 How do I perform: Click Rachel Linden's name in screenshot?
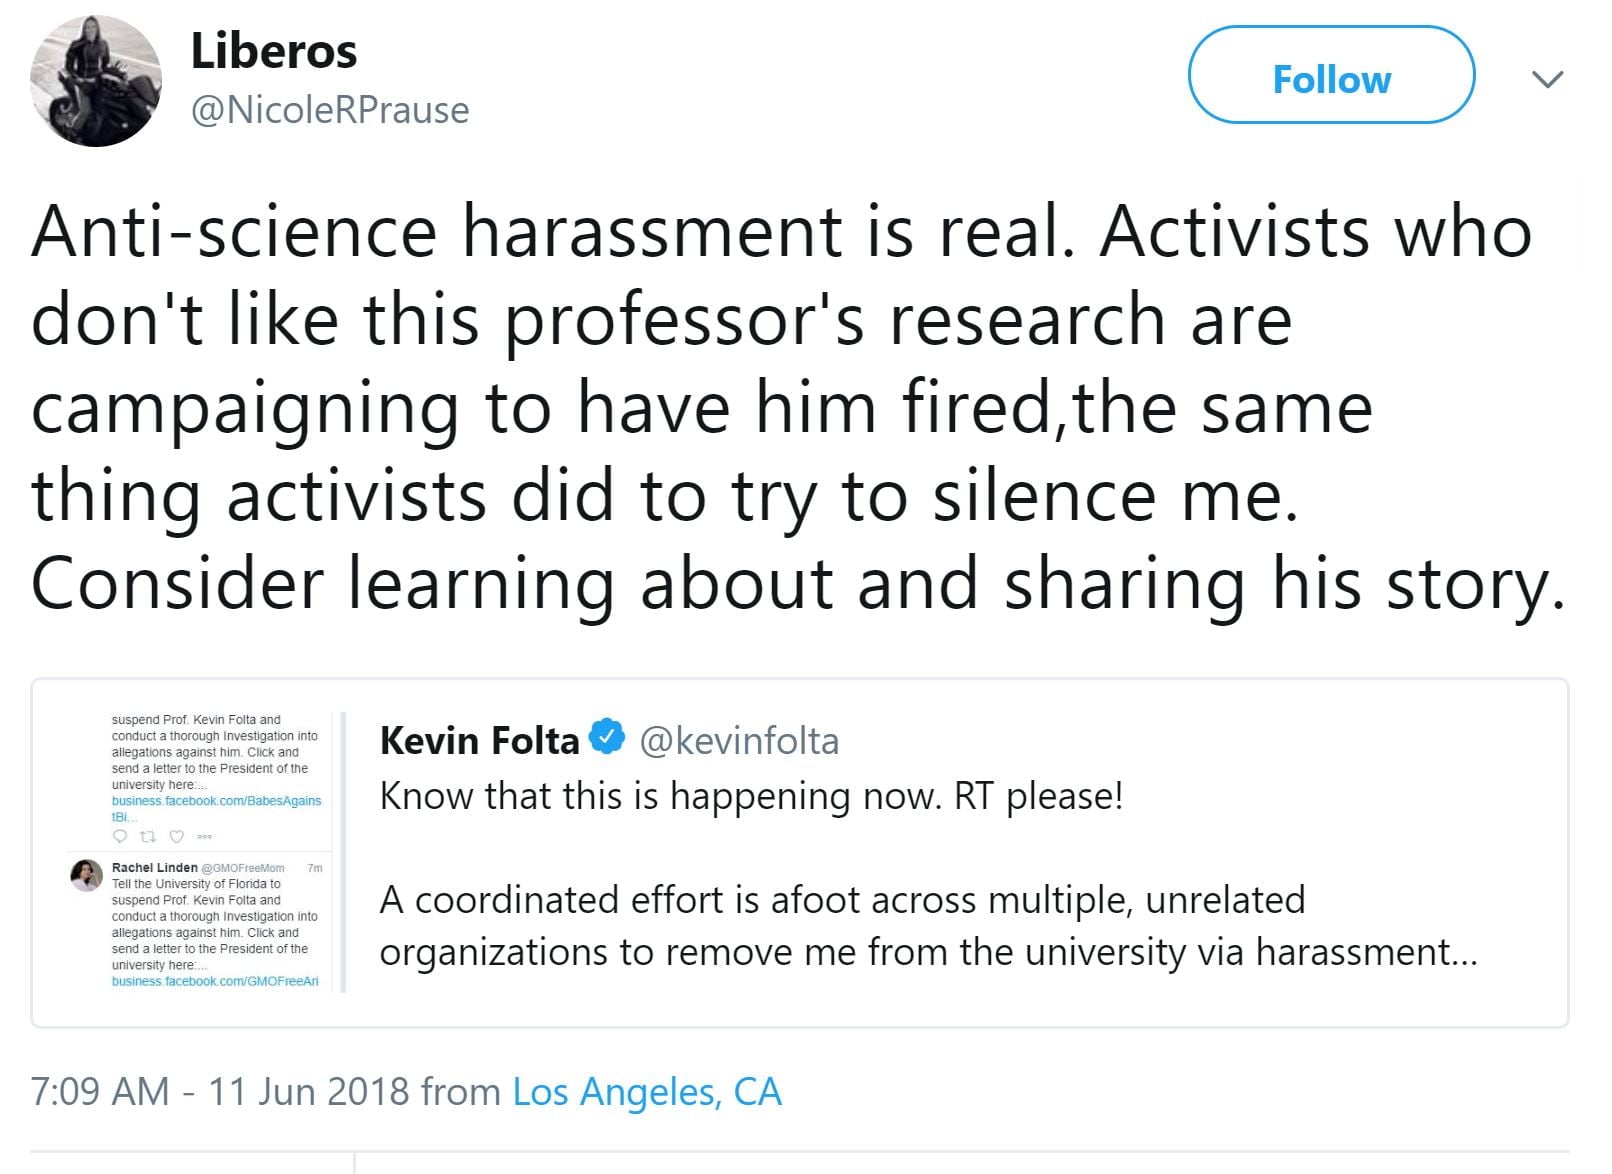tap(154, 867)
